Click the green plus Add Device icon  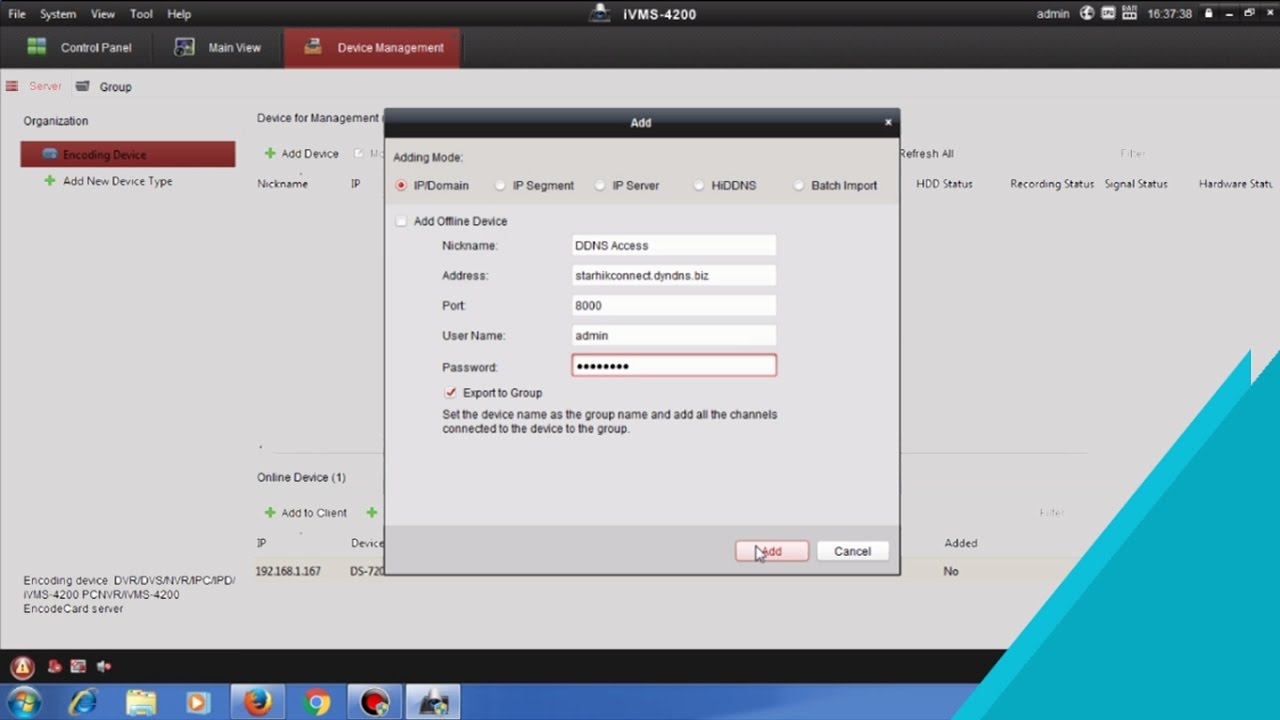click(270, 153)
